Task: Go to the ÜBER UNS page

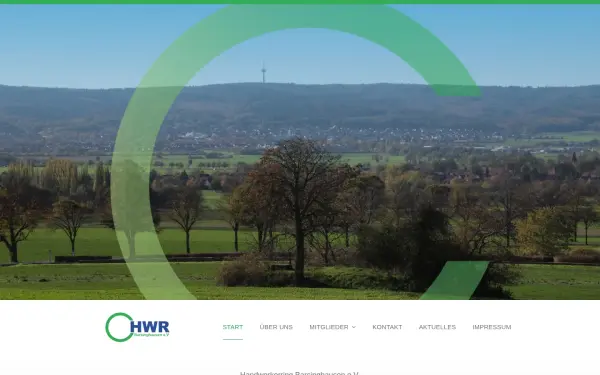Action: coord(276,327)
